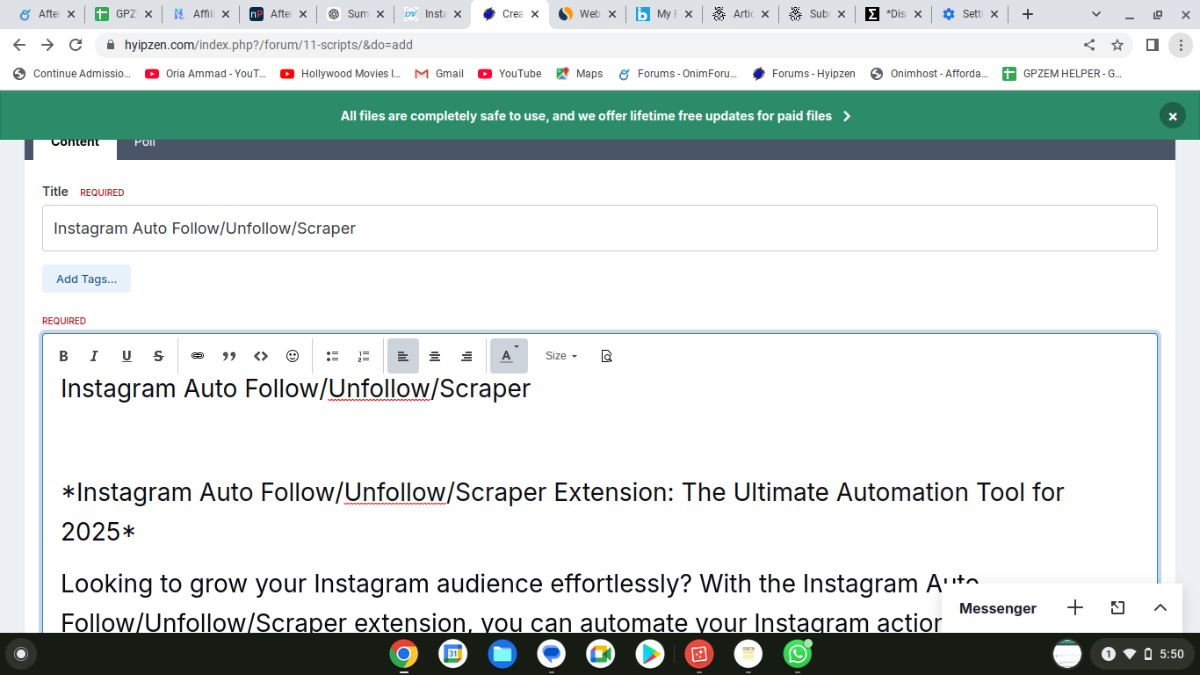Image resolution: width=1200 pixels, height=675 pixels.
Task: Open Google Calendar from the shelf
Action: [x=453, y=655]
